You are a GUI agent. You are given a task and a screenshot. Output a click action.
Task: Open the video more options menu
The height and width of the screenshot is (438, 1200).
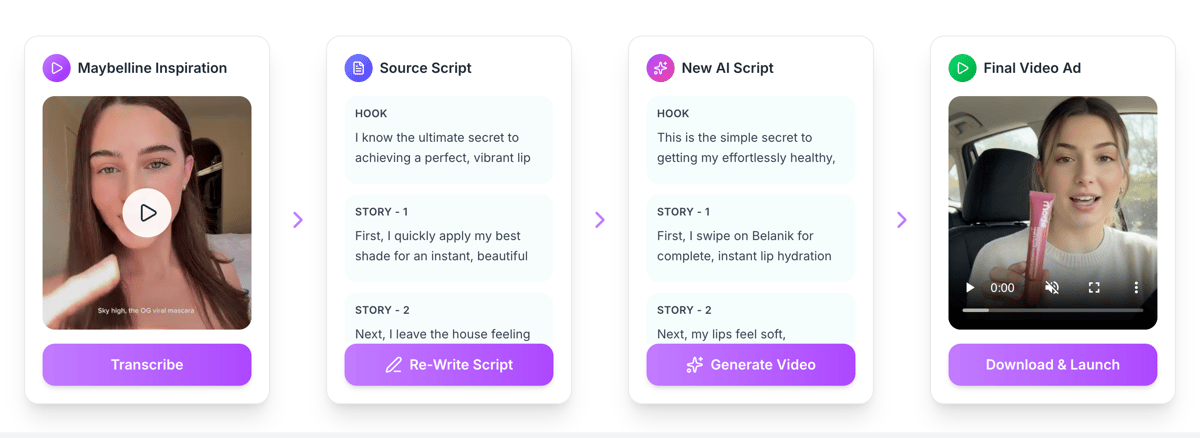(x=1136, y=288)
